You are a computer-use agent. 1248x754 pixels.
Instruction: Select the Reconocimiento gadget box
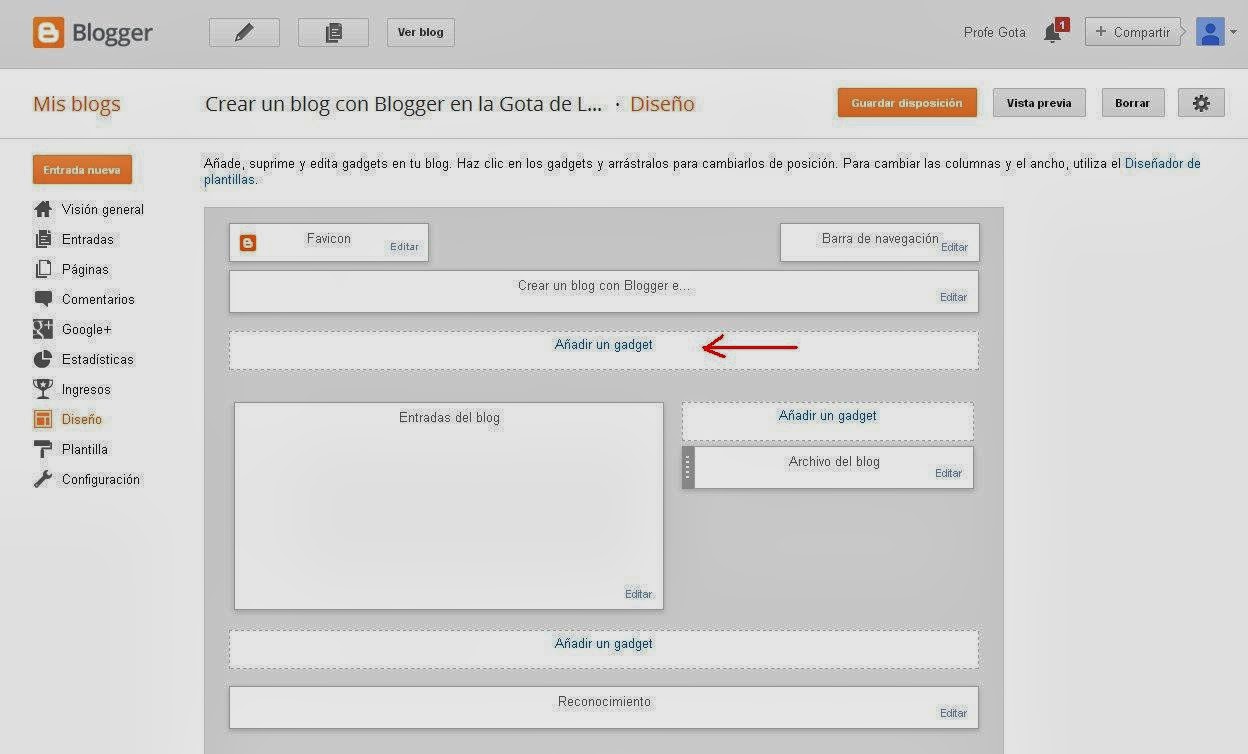[604, 707]
